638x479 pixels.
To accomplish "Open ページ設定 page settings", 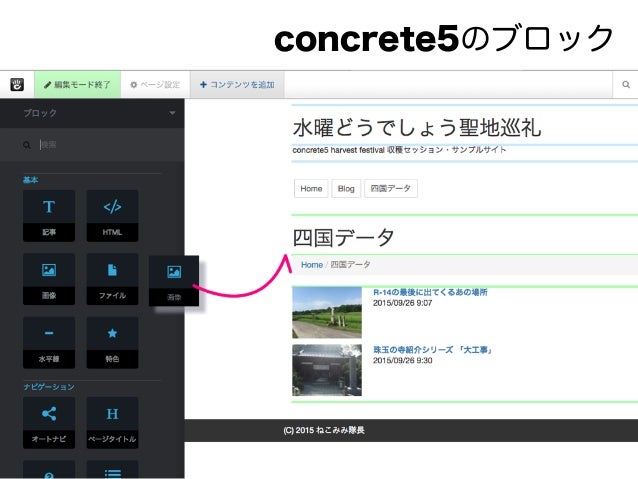I will [155, 85].
